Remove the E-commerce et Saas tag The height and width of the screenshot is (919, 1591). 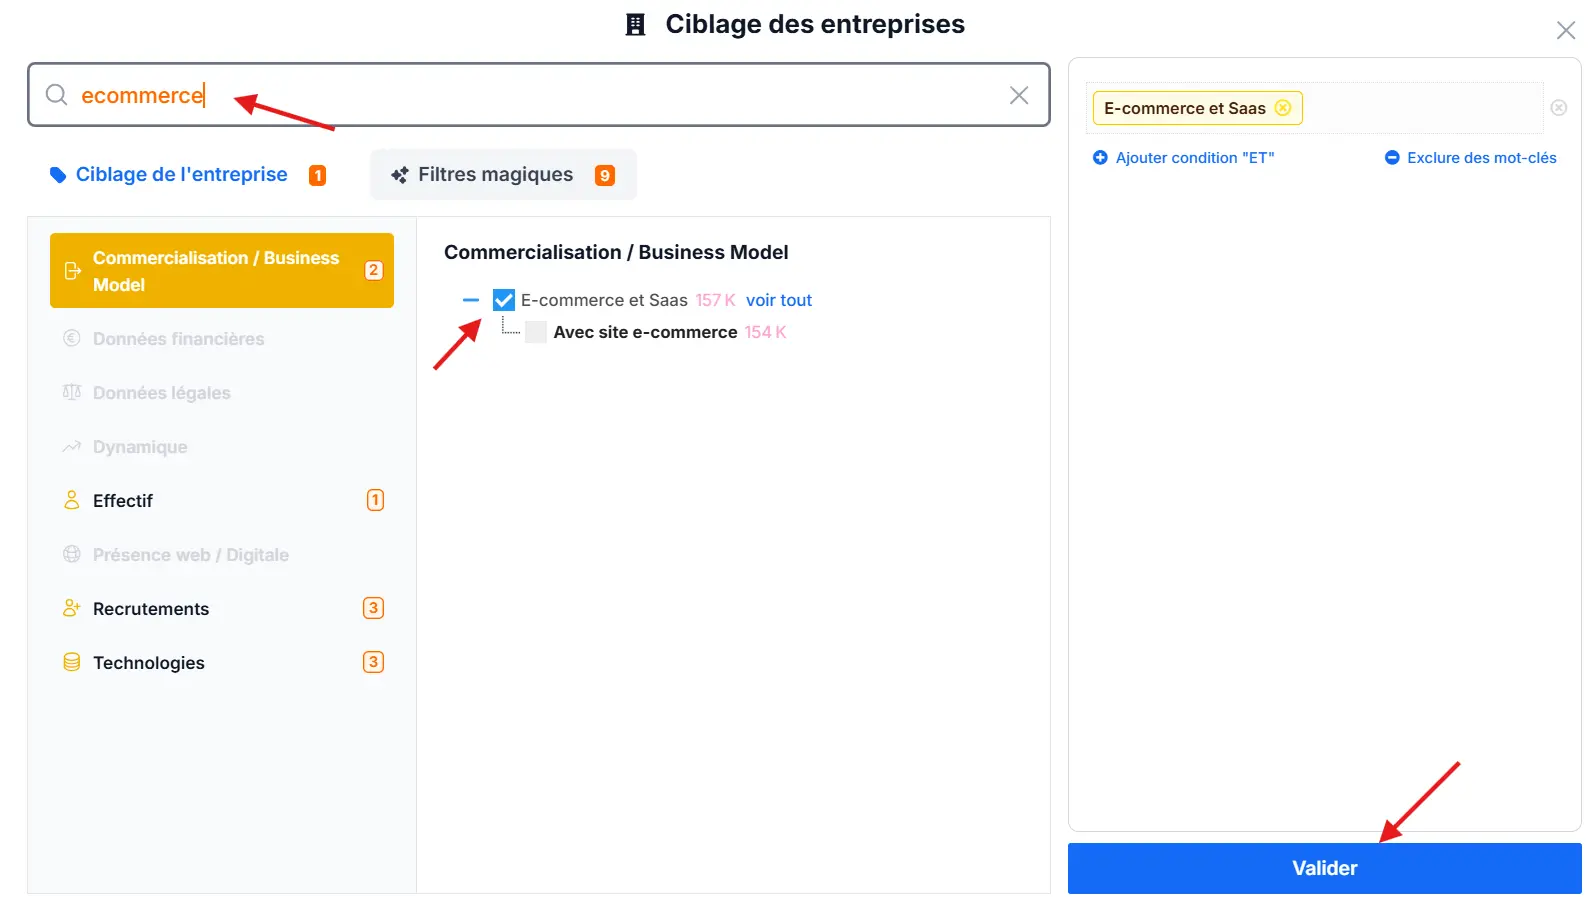click(x=1283, y=108)
